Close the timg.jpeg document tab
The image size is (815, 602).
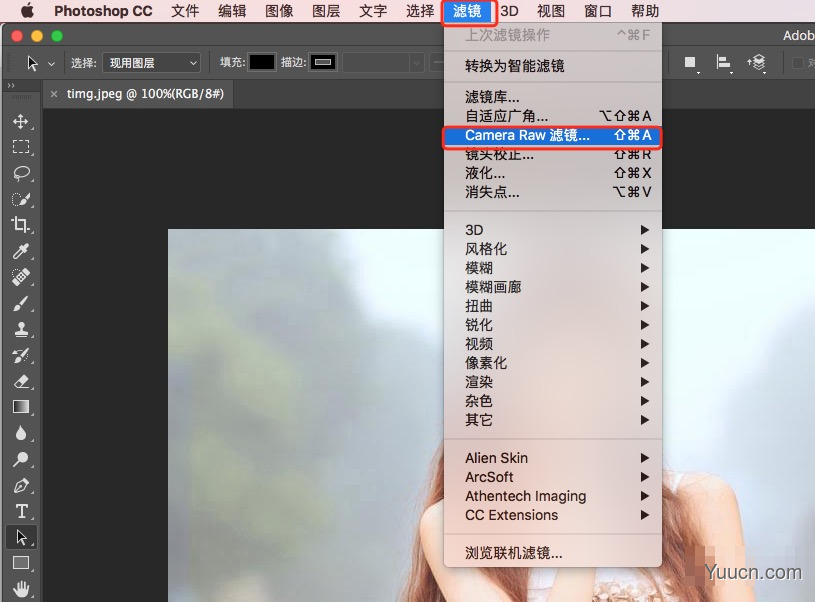(x=54, y=94)
